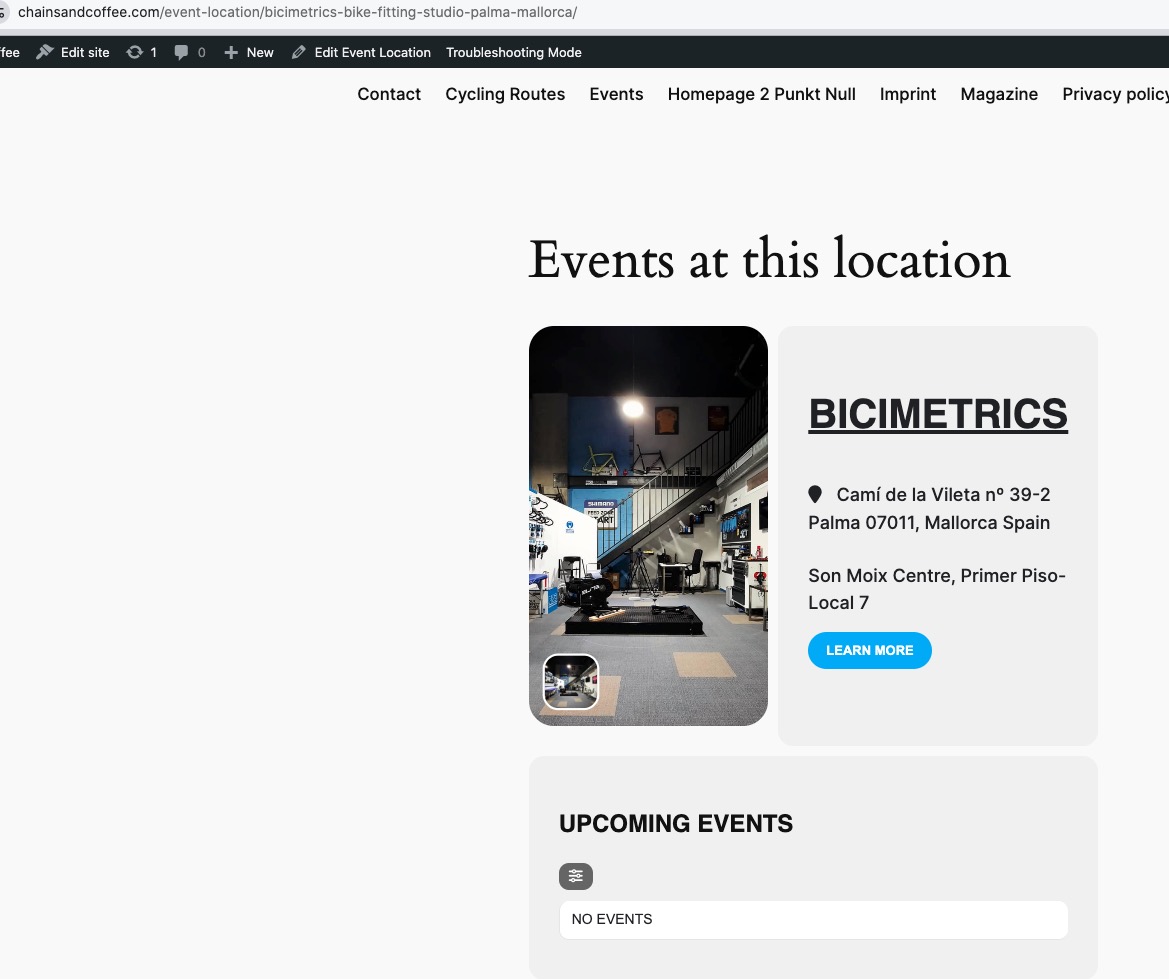
Task: Click the Edit site paintbrush icon
Action: (x=45, y=52)
